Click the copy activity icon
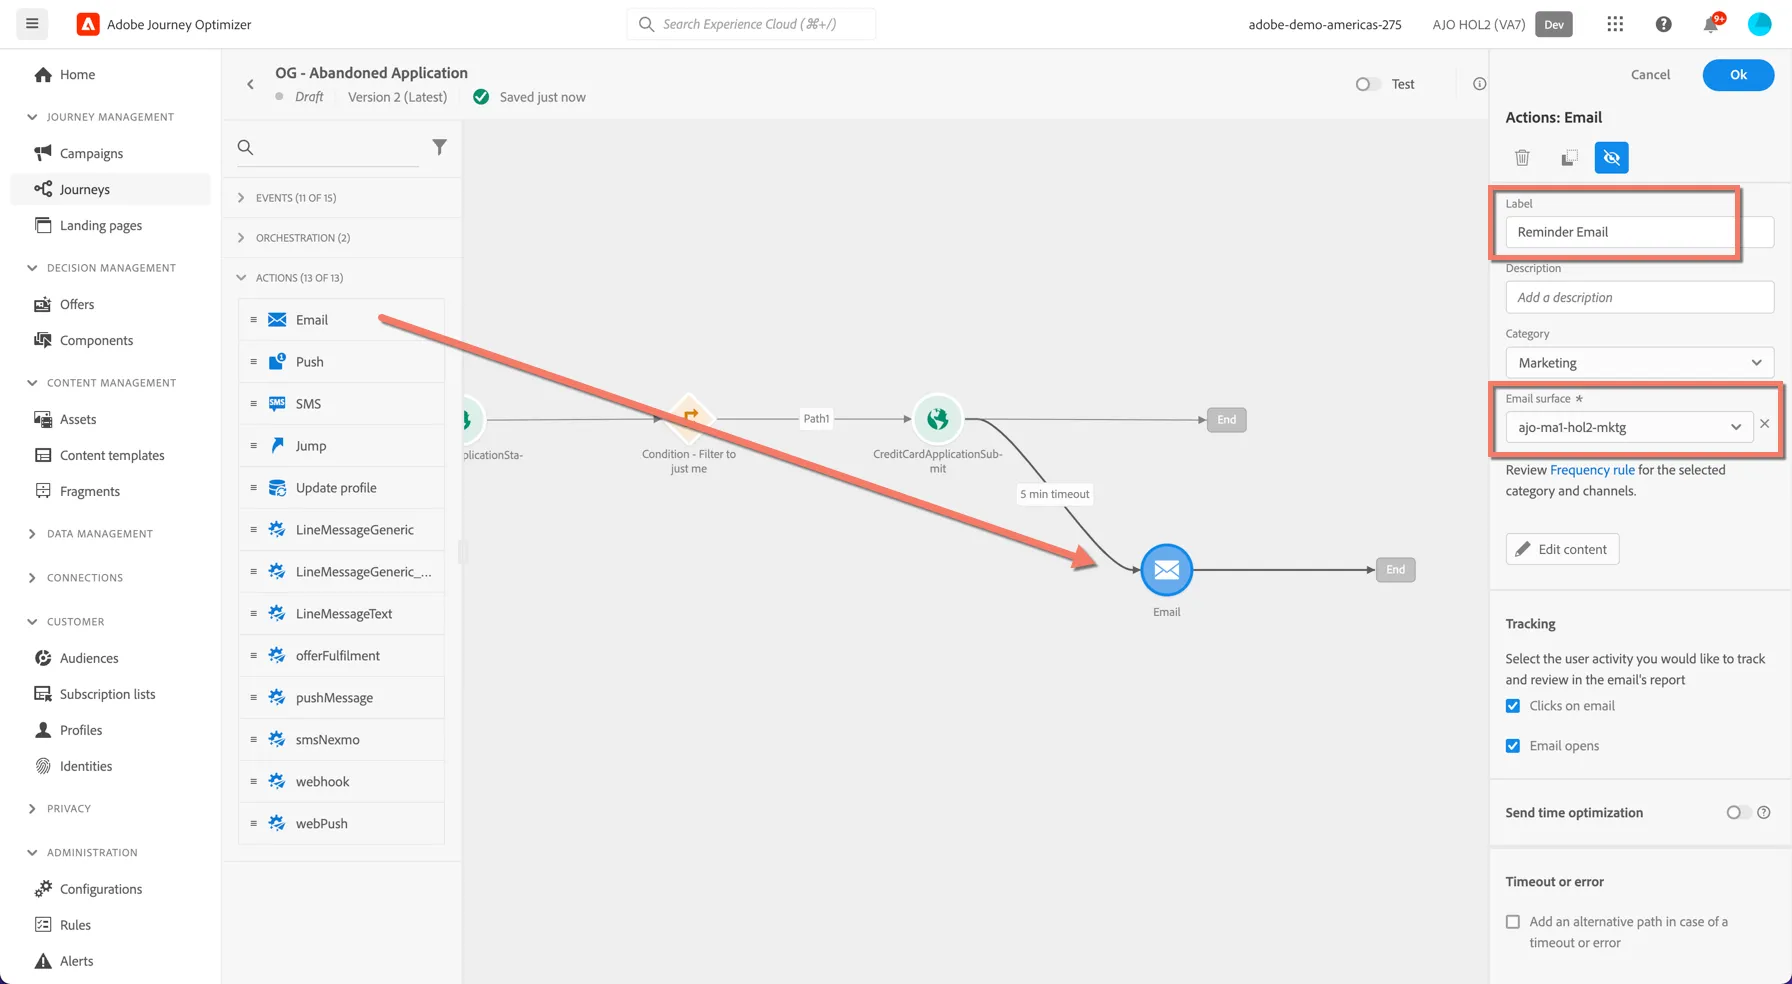Image resolution: width=1792 pixels, height=984 pixels. (x=1568, y=158)
